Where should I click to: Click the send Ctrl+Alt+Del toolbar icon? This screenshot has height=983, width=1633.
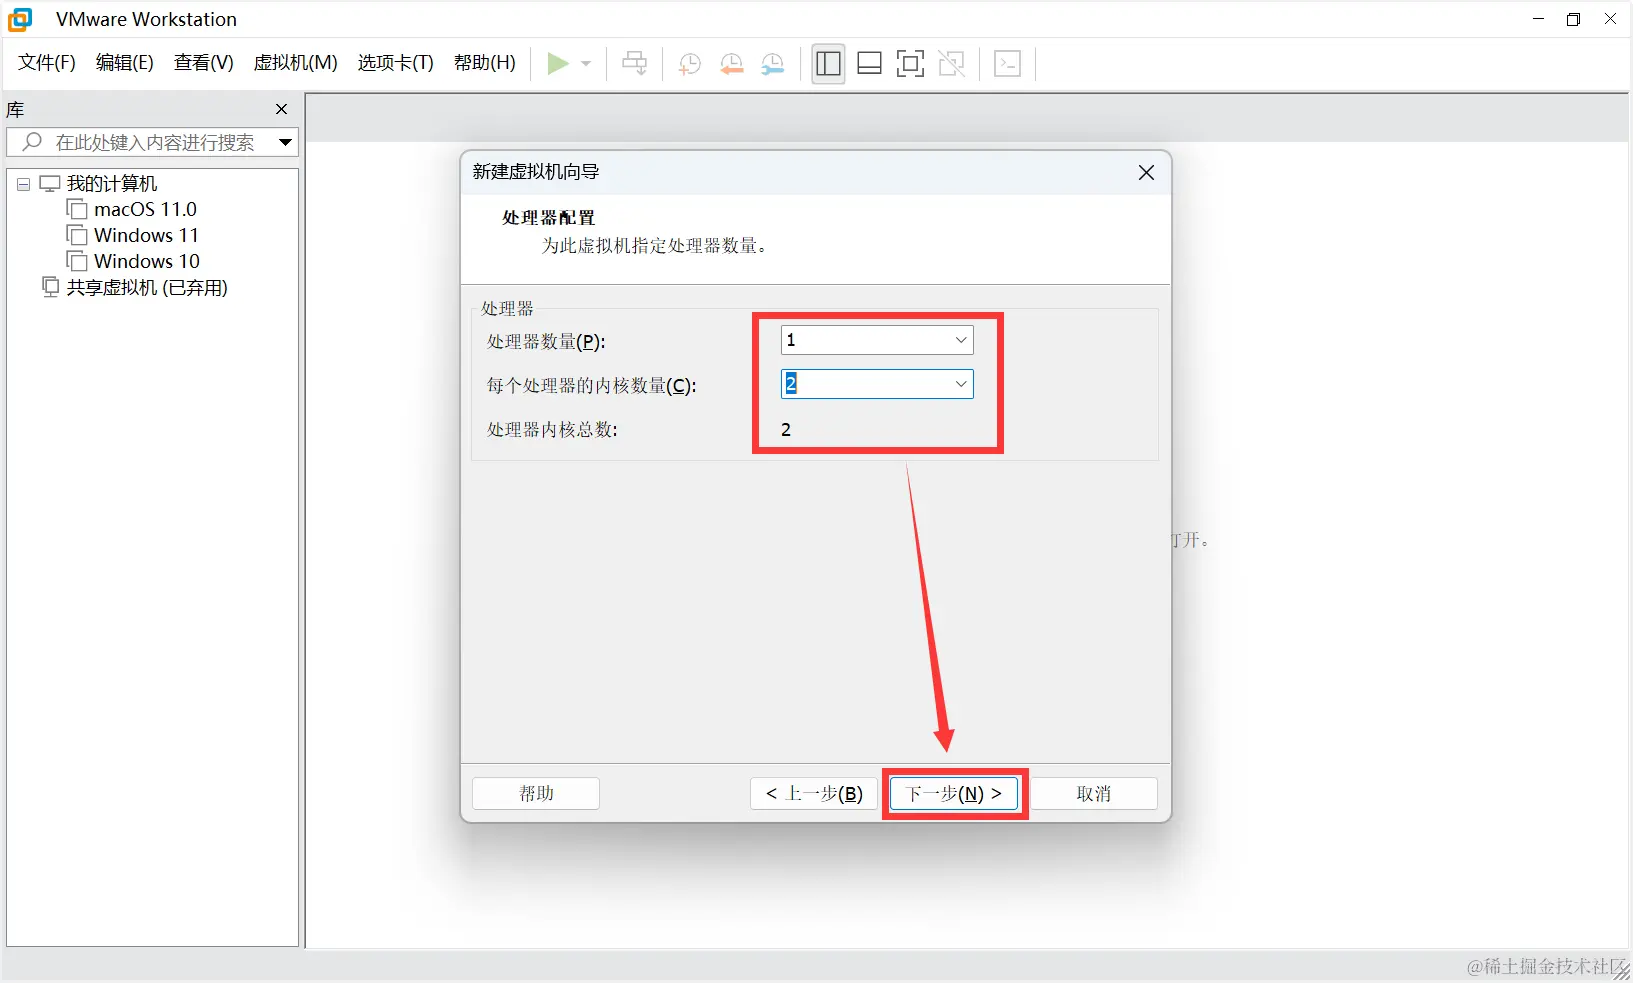pos(635,64)
